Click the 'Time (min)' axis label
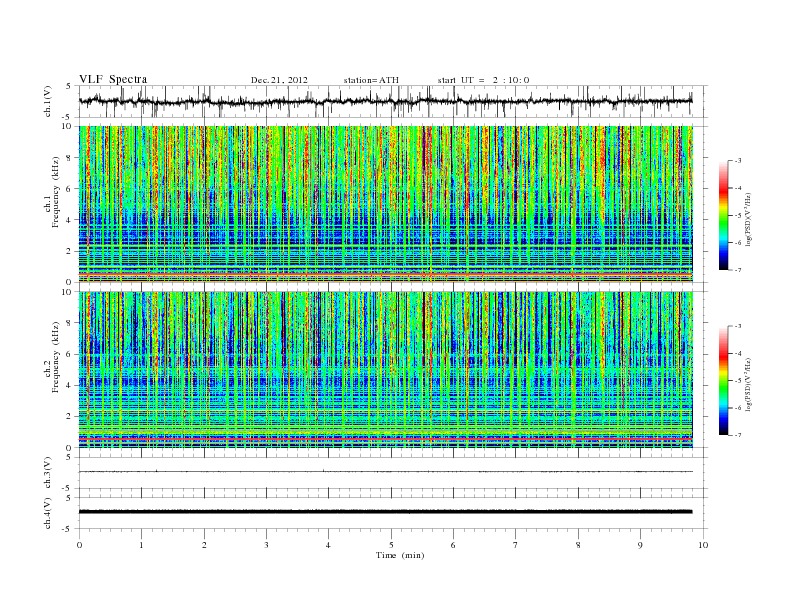Image resolution: width=792 pixels, height=612 pixels. click(400, 555)
